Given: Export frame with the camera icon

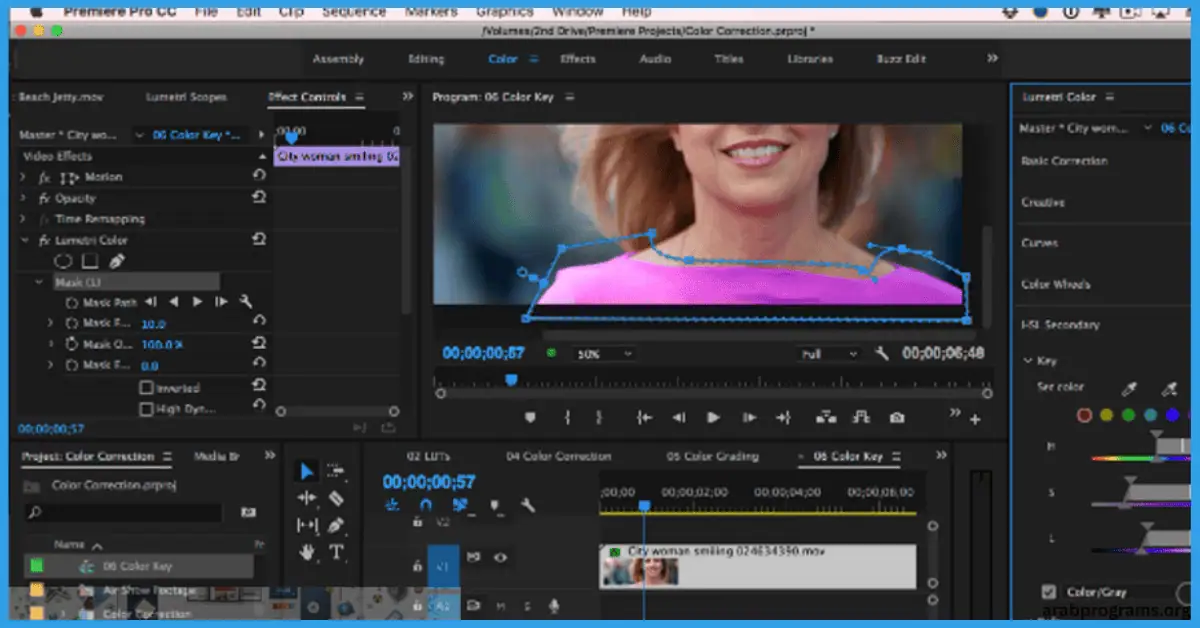Looking at the screenshot, I should coord(898,418).
